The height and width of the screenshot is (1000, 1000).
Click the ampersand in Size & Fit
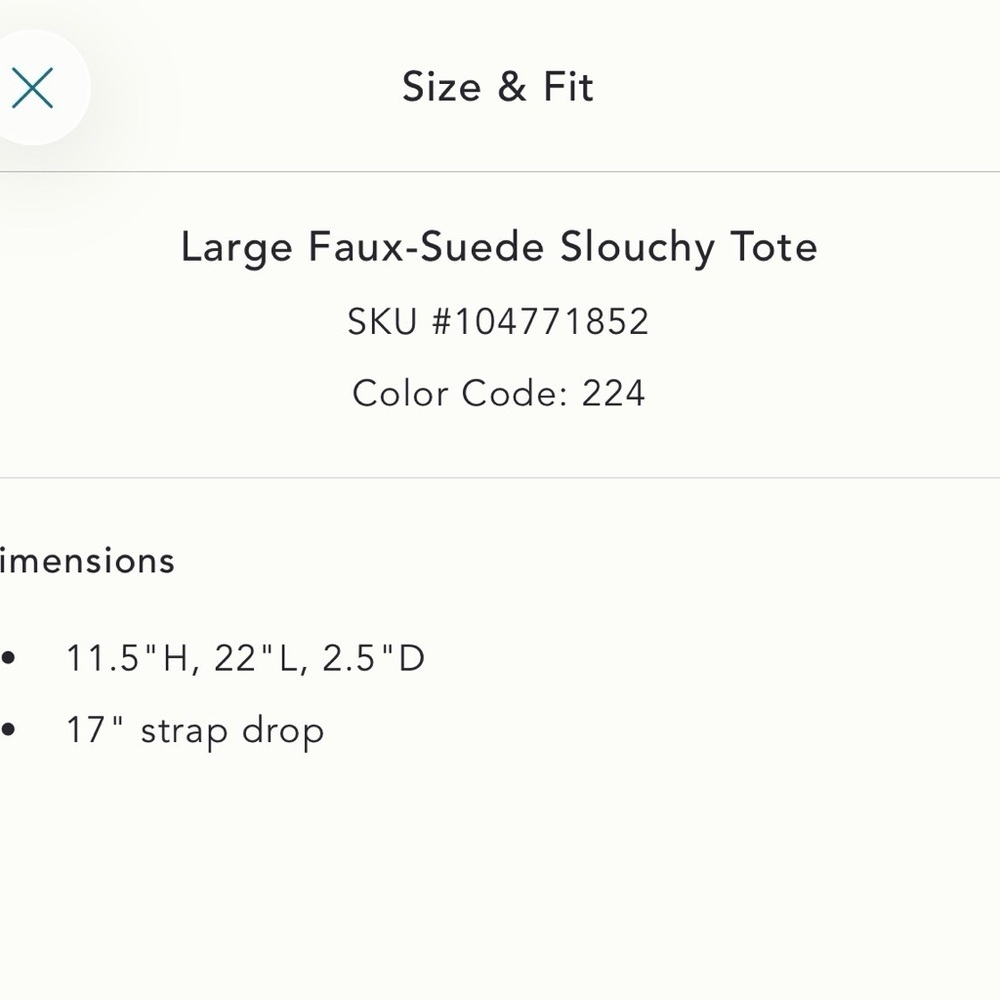point(512,87)
